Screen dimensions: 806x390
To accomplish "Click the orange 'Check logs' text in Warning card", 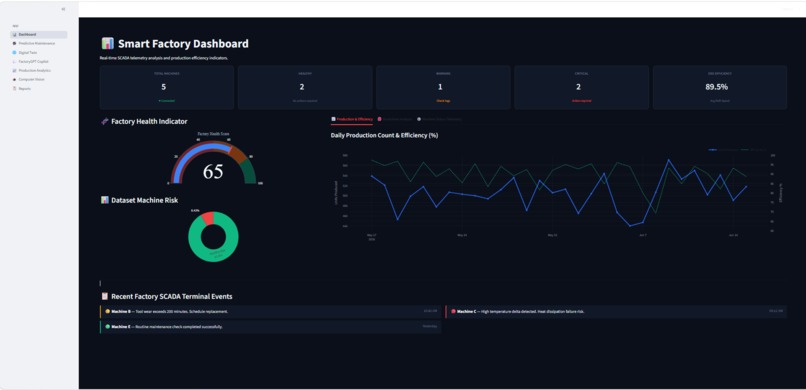I will pos(443,101).
